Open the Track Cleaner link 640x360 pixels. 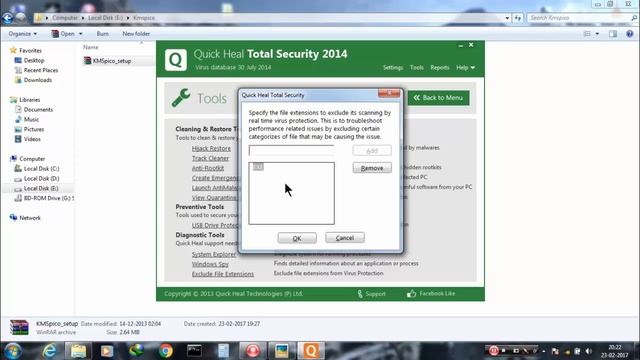(210, 158)
